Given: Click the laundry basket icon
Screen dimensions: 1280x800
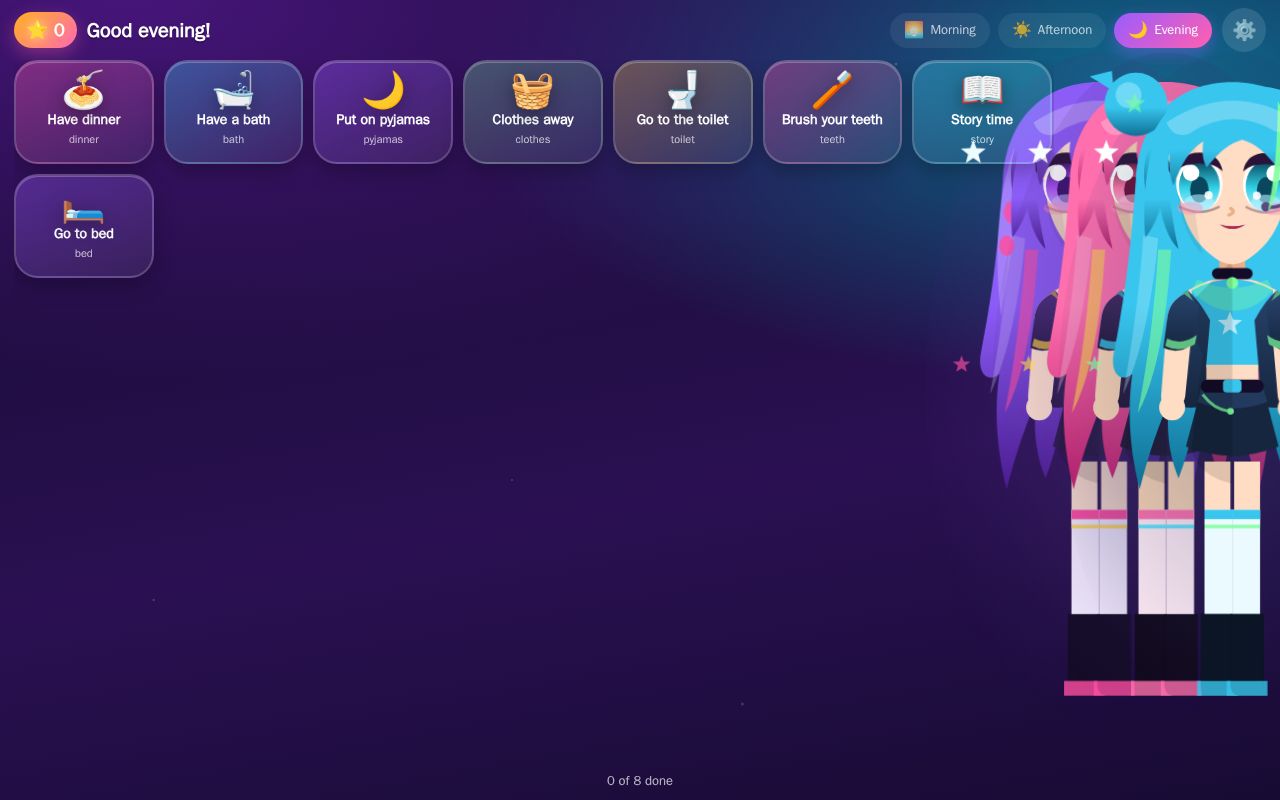Looking at the screenshot, I should coord(533,90).
